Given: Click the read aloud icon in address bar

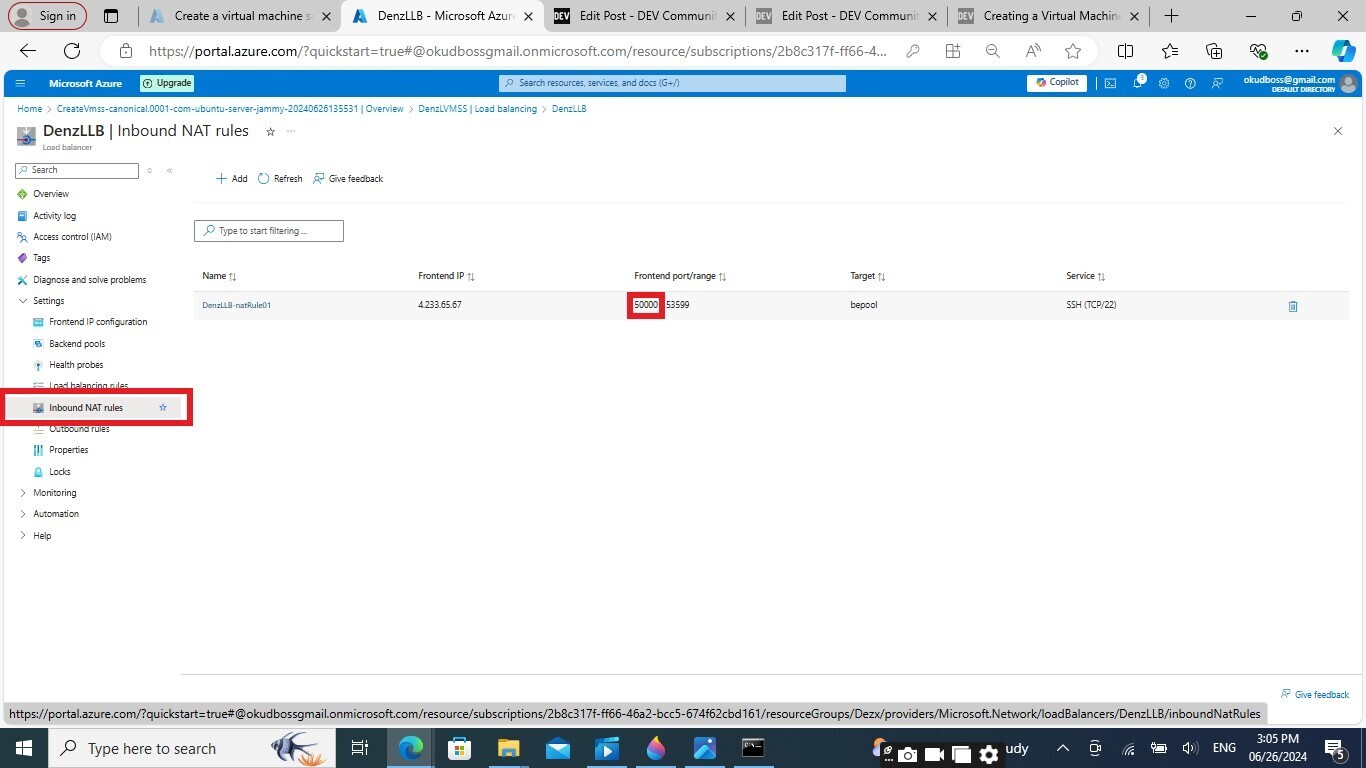Looking at the screenshot, I should [x=1033, y=51].
